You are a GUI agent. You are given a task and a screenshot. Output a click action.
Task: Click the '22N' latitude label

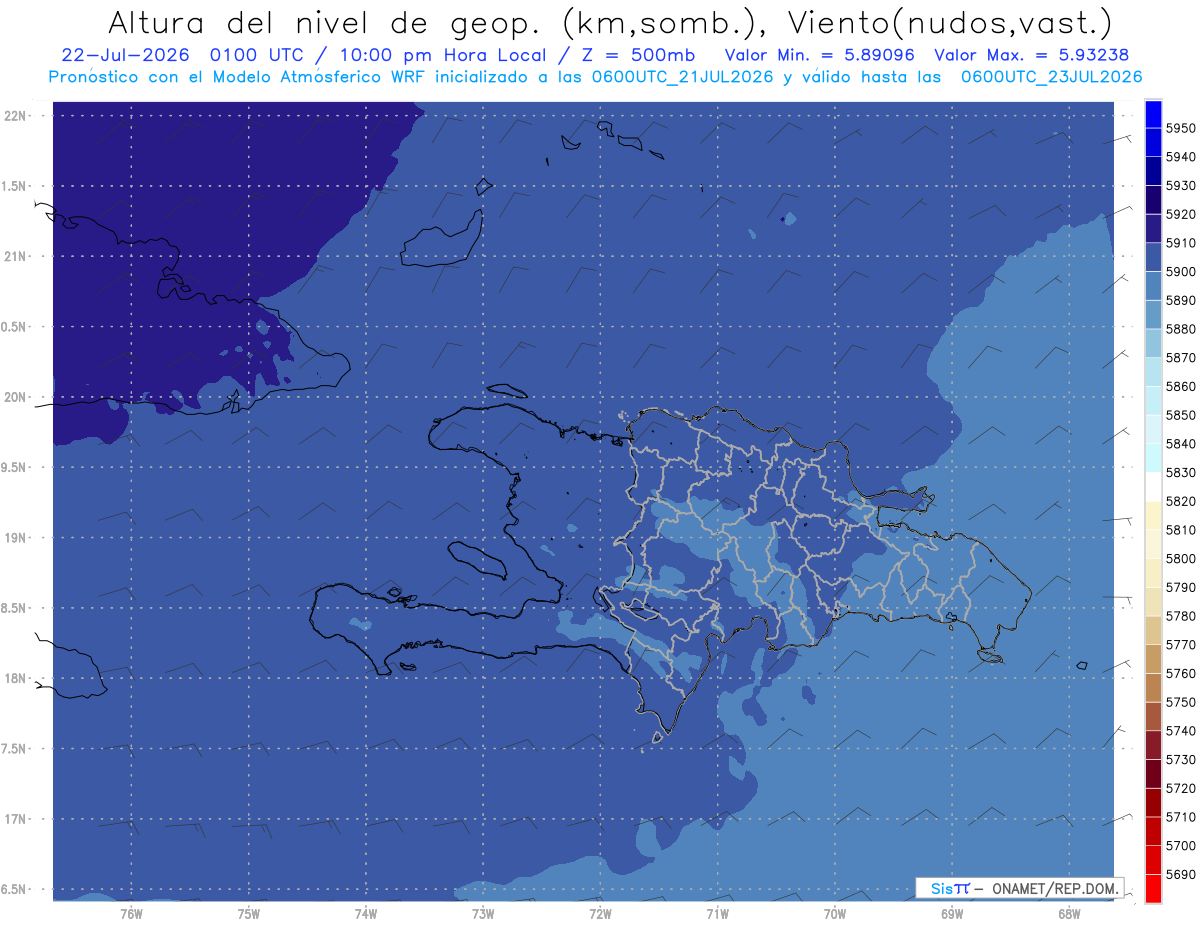16,115
